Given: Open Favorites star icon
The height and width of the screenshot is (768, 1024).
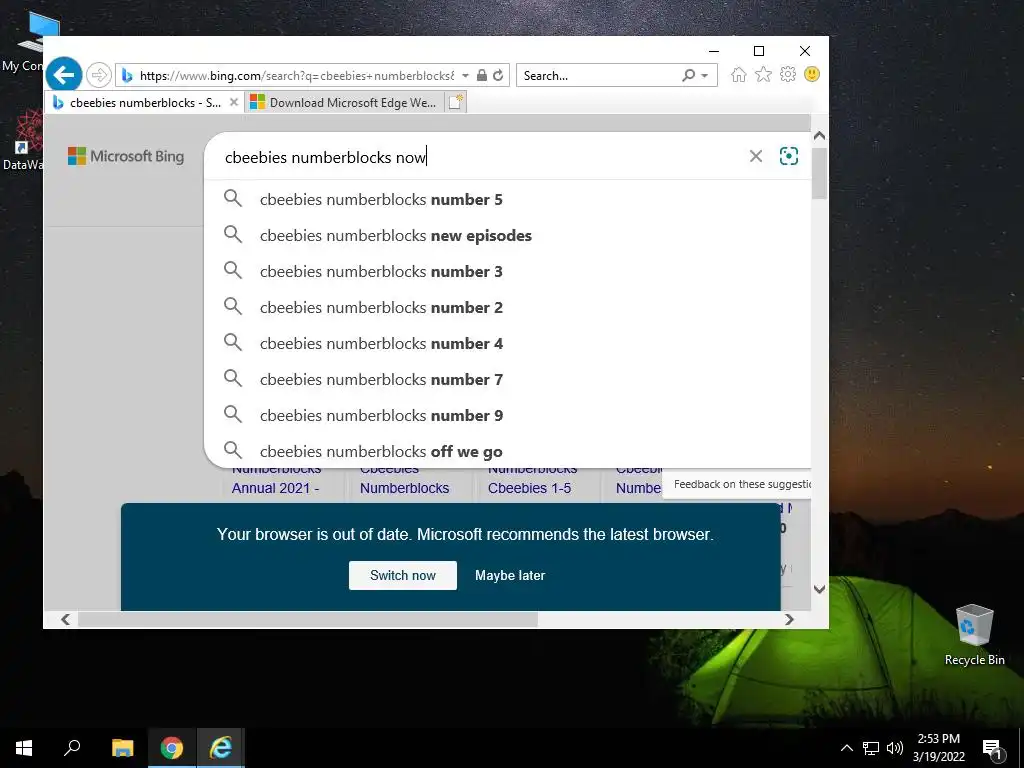Looking at the screenshot, I should (x=763, y=74).
